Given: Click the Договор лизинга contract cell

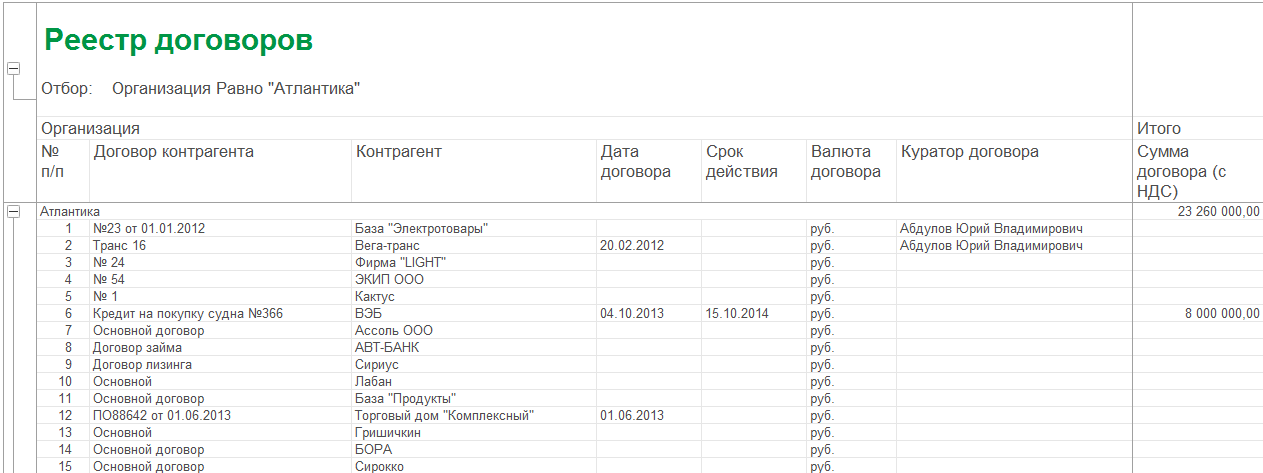Looking at the screenshot, I should click(x=142, y=364).
